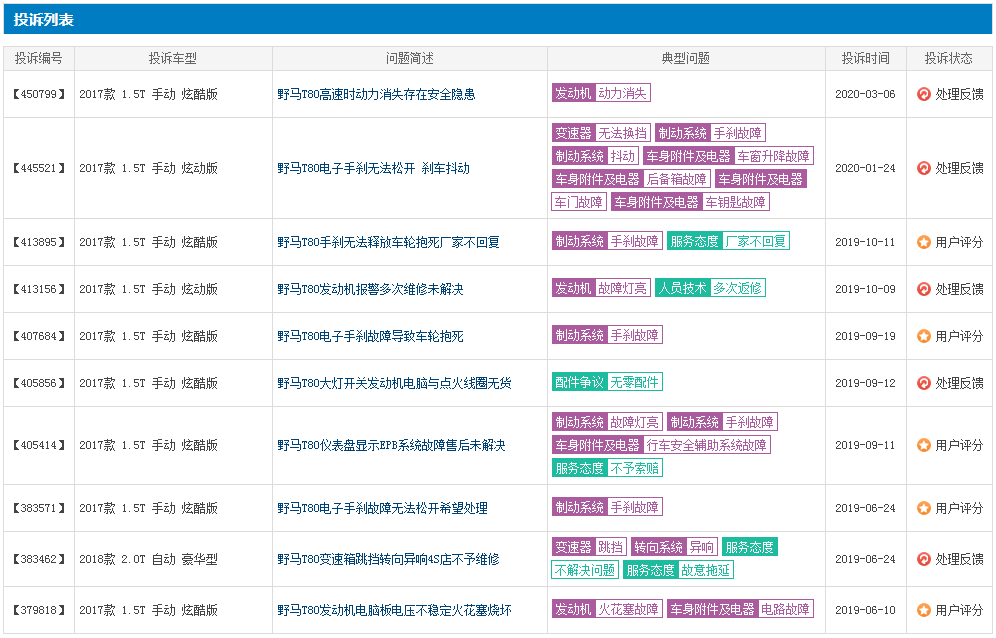996x638 pixels.
Task: Select the 厂家不回复 service attitude tag
Action: tap(756, 241)
